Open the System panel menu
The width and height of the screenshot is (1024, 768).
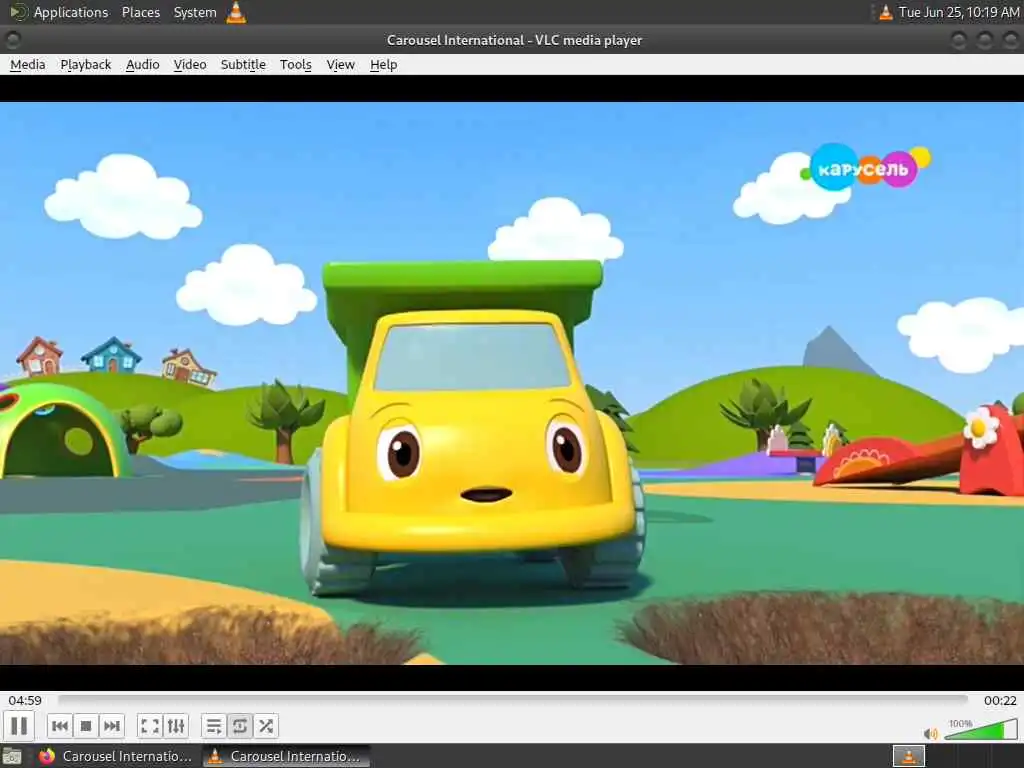(195, 12)
